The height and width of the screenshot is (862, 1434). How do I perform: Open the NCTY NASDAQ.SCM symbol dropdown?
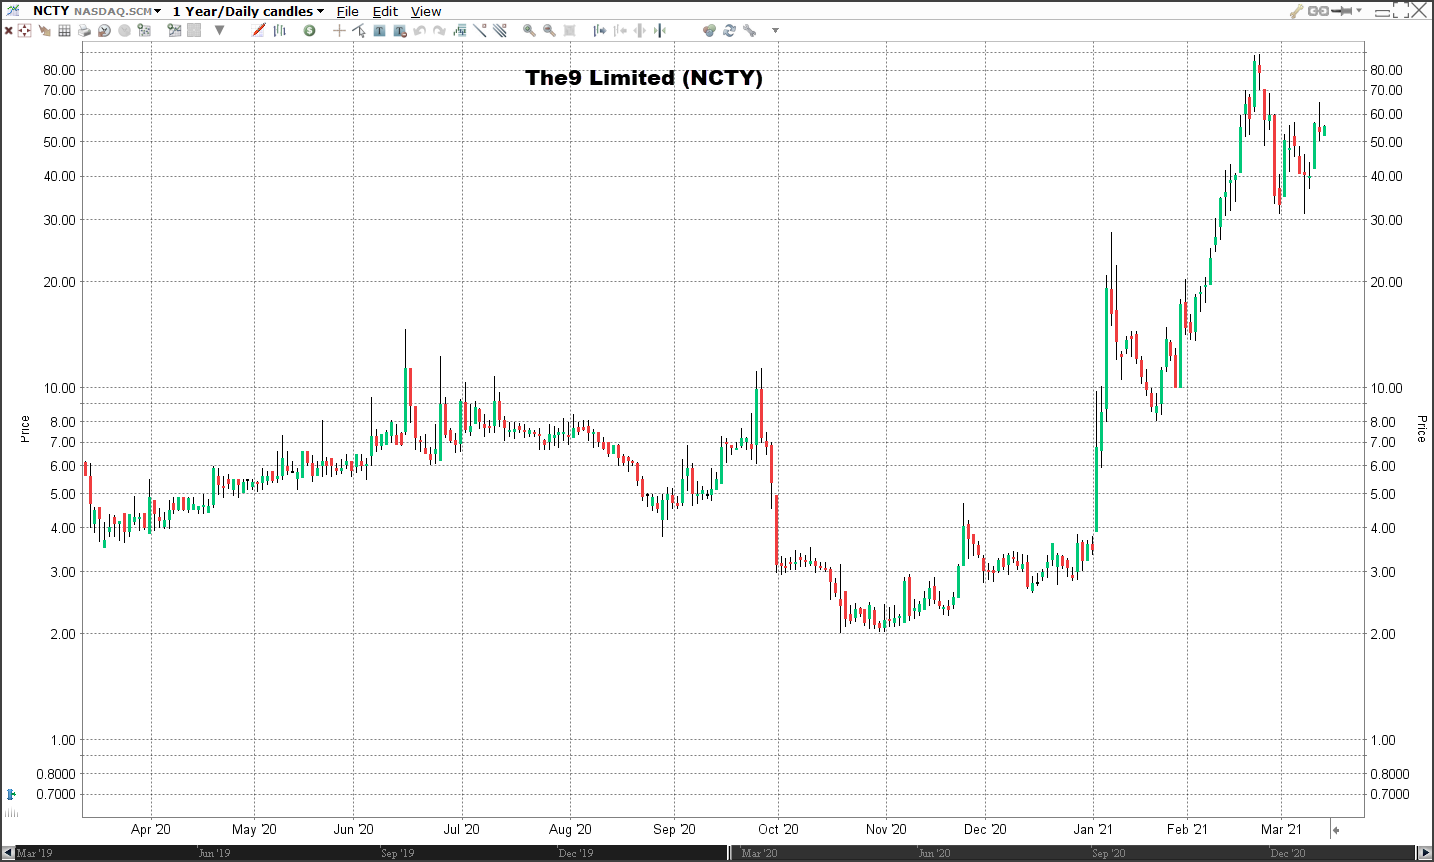click(x=97, y=11)
